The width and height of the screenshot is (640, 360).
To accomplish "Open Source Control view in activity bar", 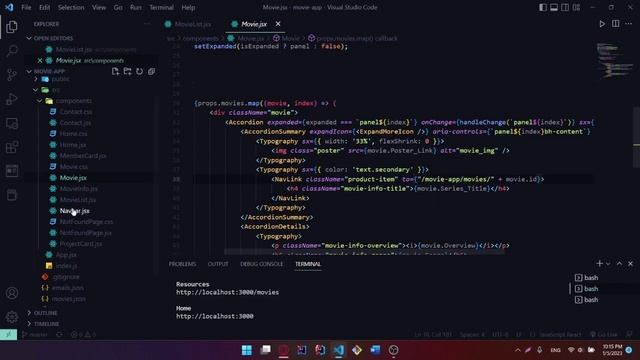I will point(12,75).
